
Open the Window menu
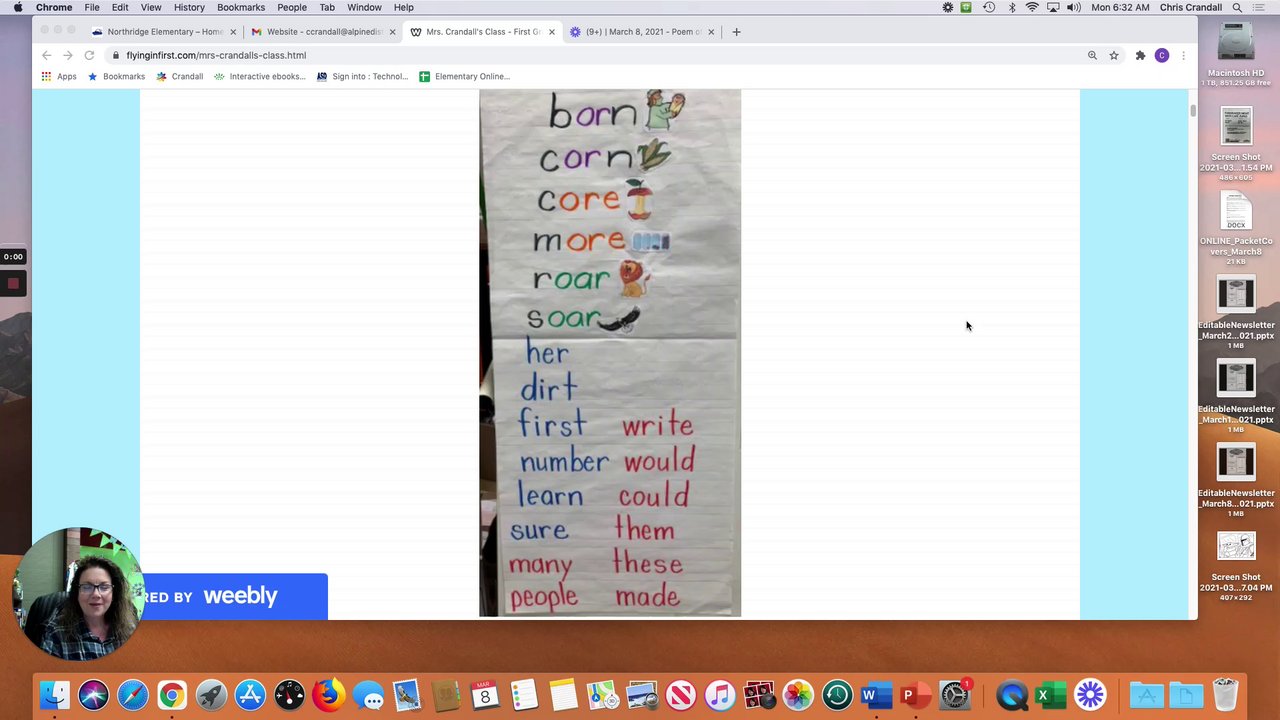point(364,7)
